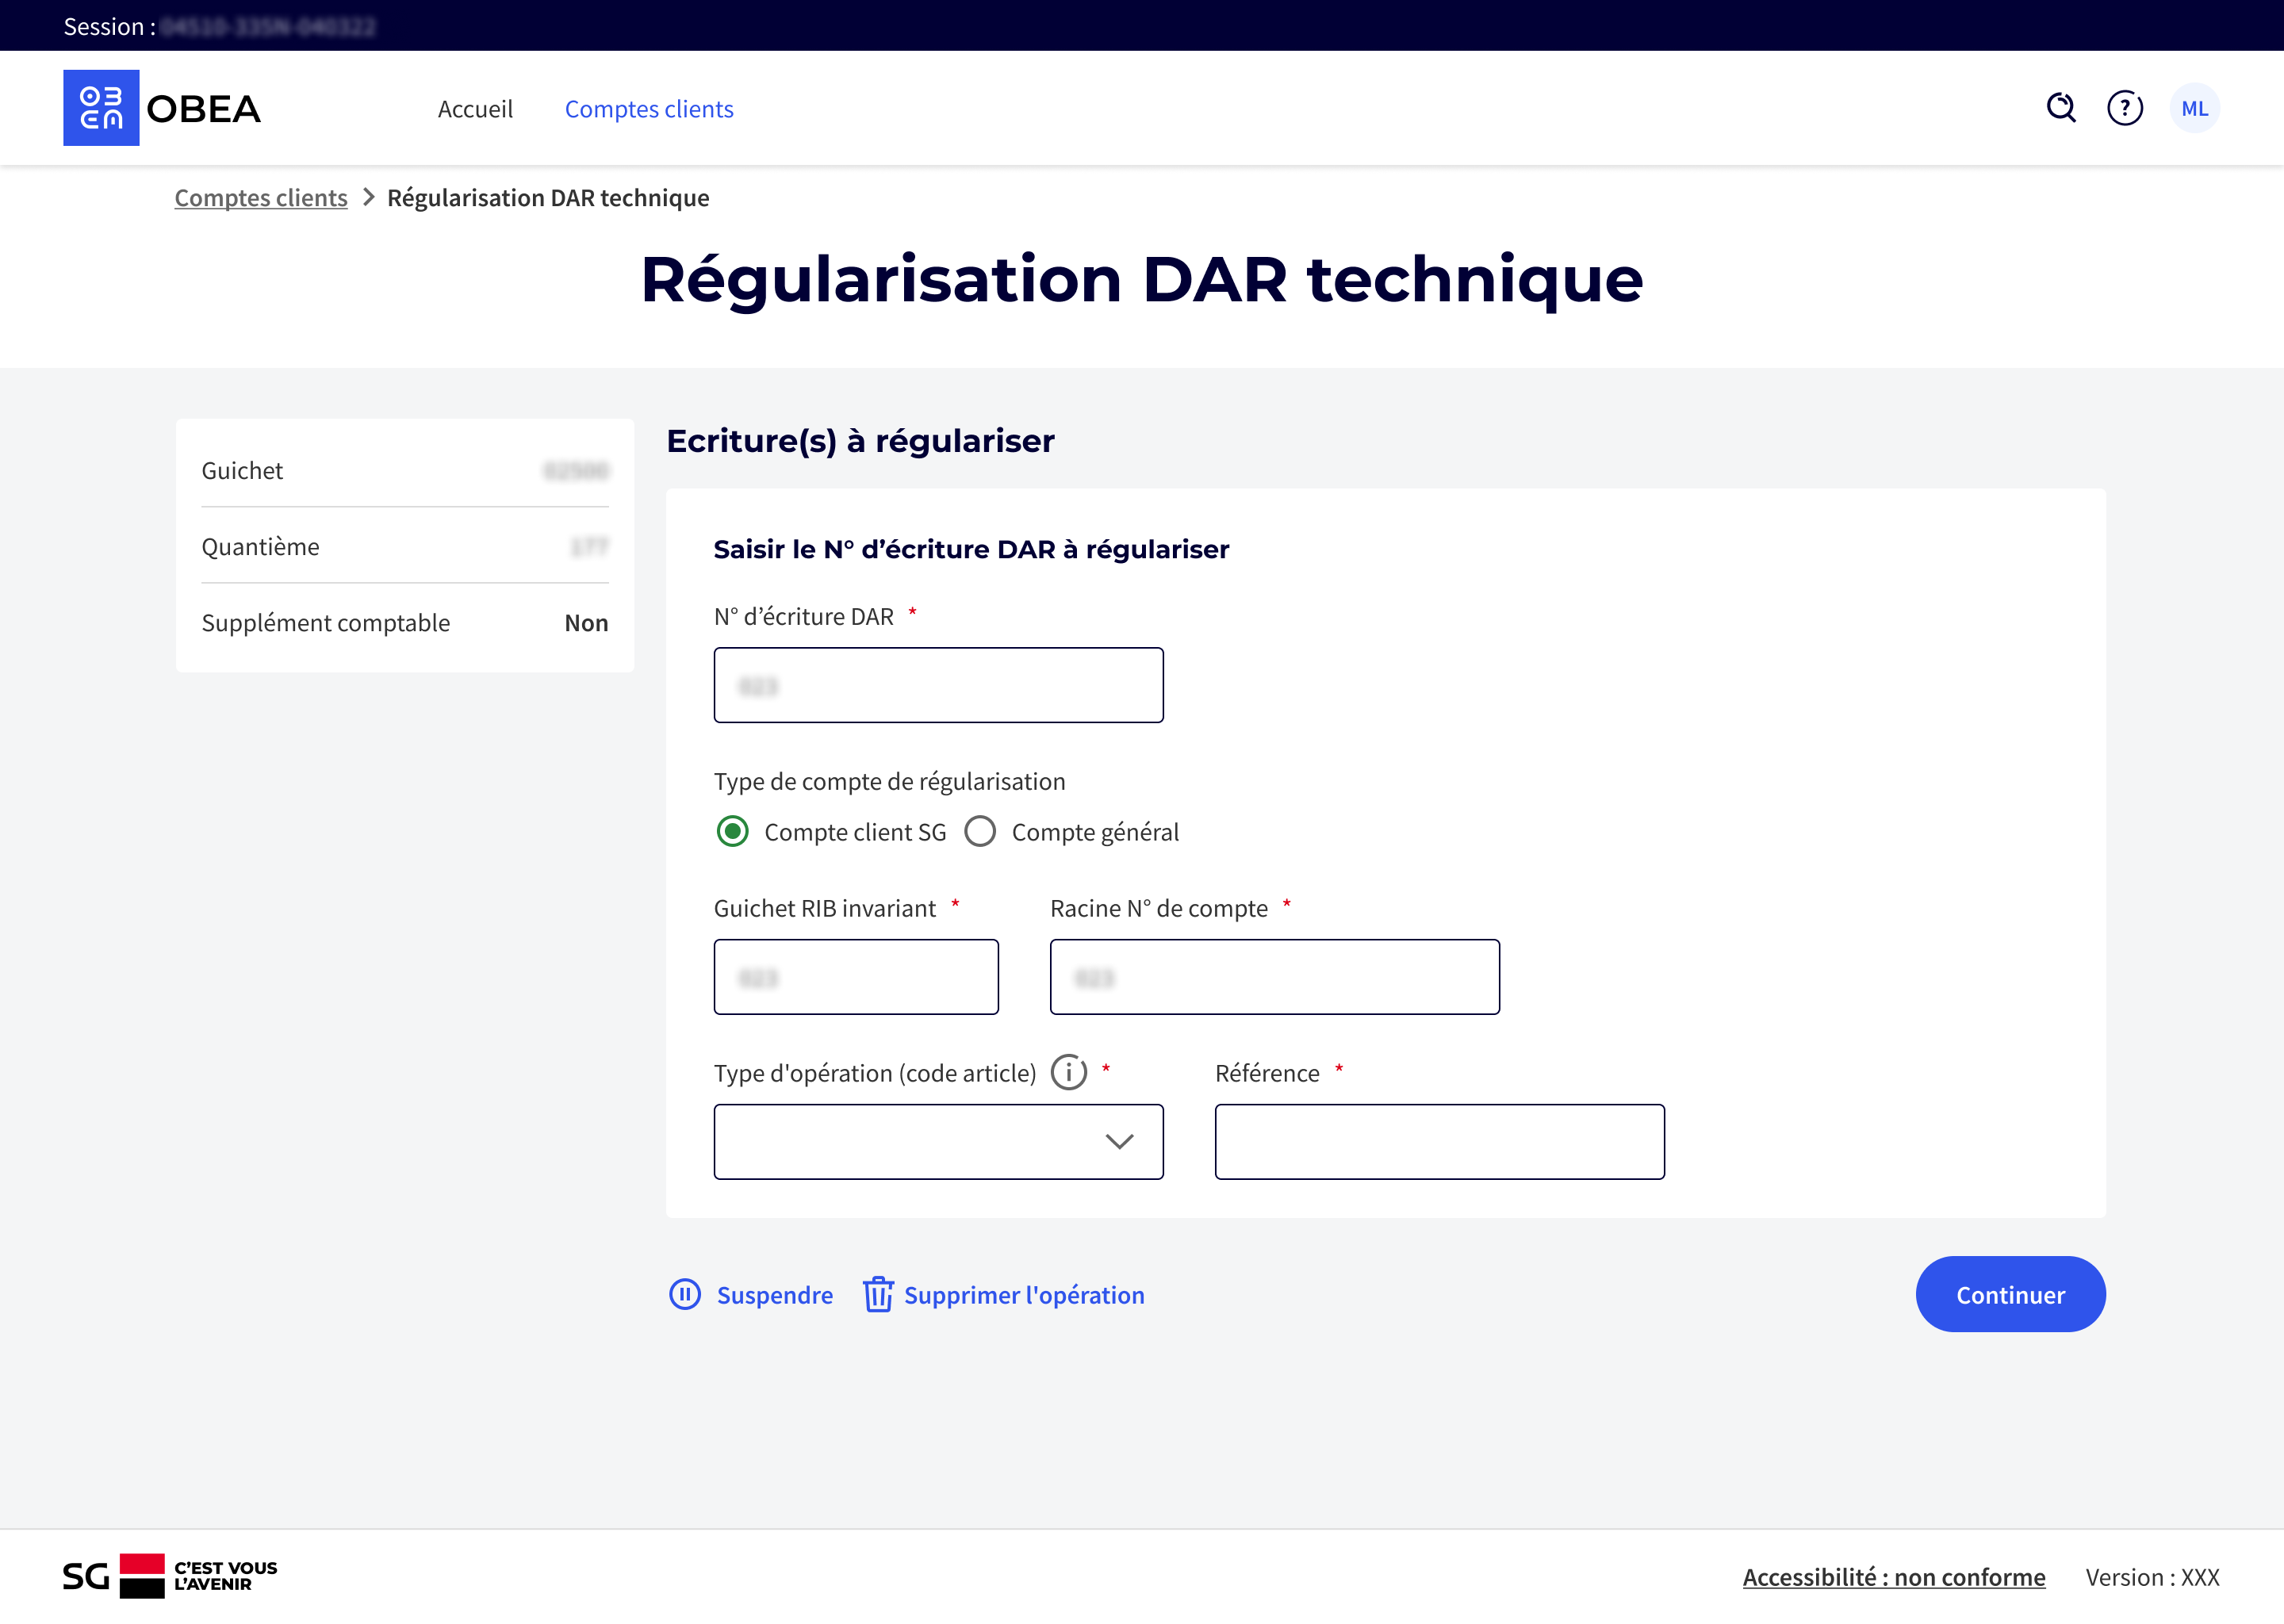This screenshot has height=1624, width=2284.
Task: Select the Compte général radio button
Action: [980, 831]
